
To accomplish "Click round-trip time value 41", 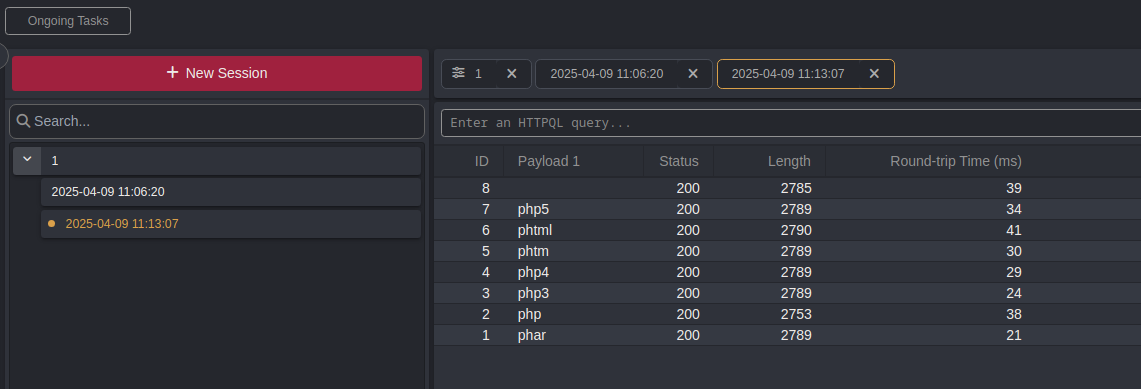I will tap(1014, 230).
